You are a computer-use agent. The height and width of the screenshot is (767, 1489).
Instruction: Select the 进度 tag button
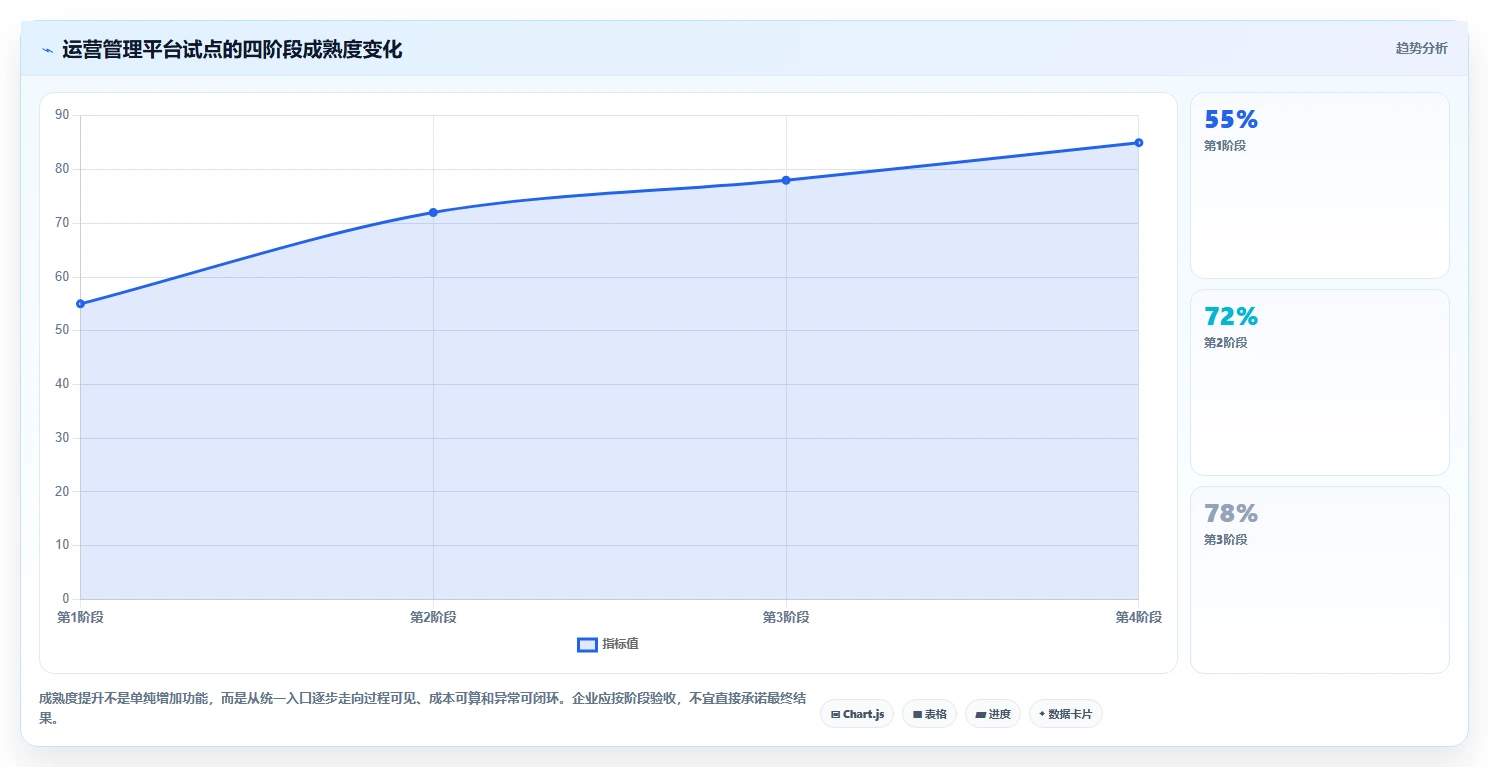click(x=993, y=714)
